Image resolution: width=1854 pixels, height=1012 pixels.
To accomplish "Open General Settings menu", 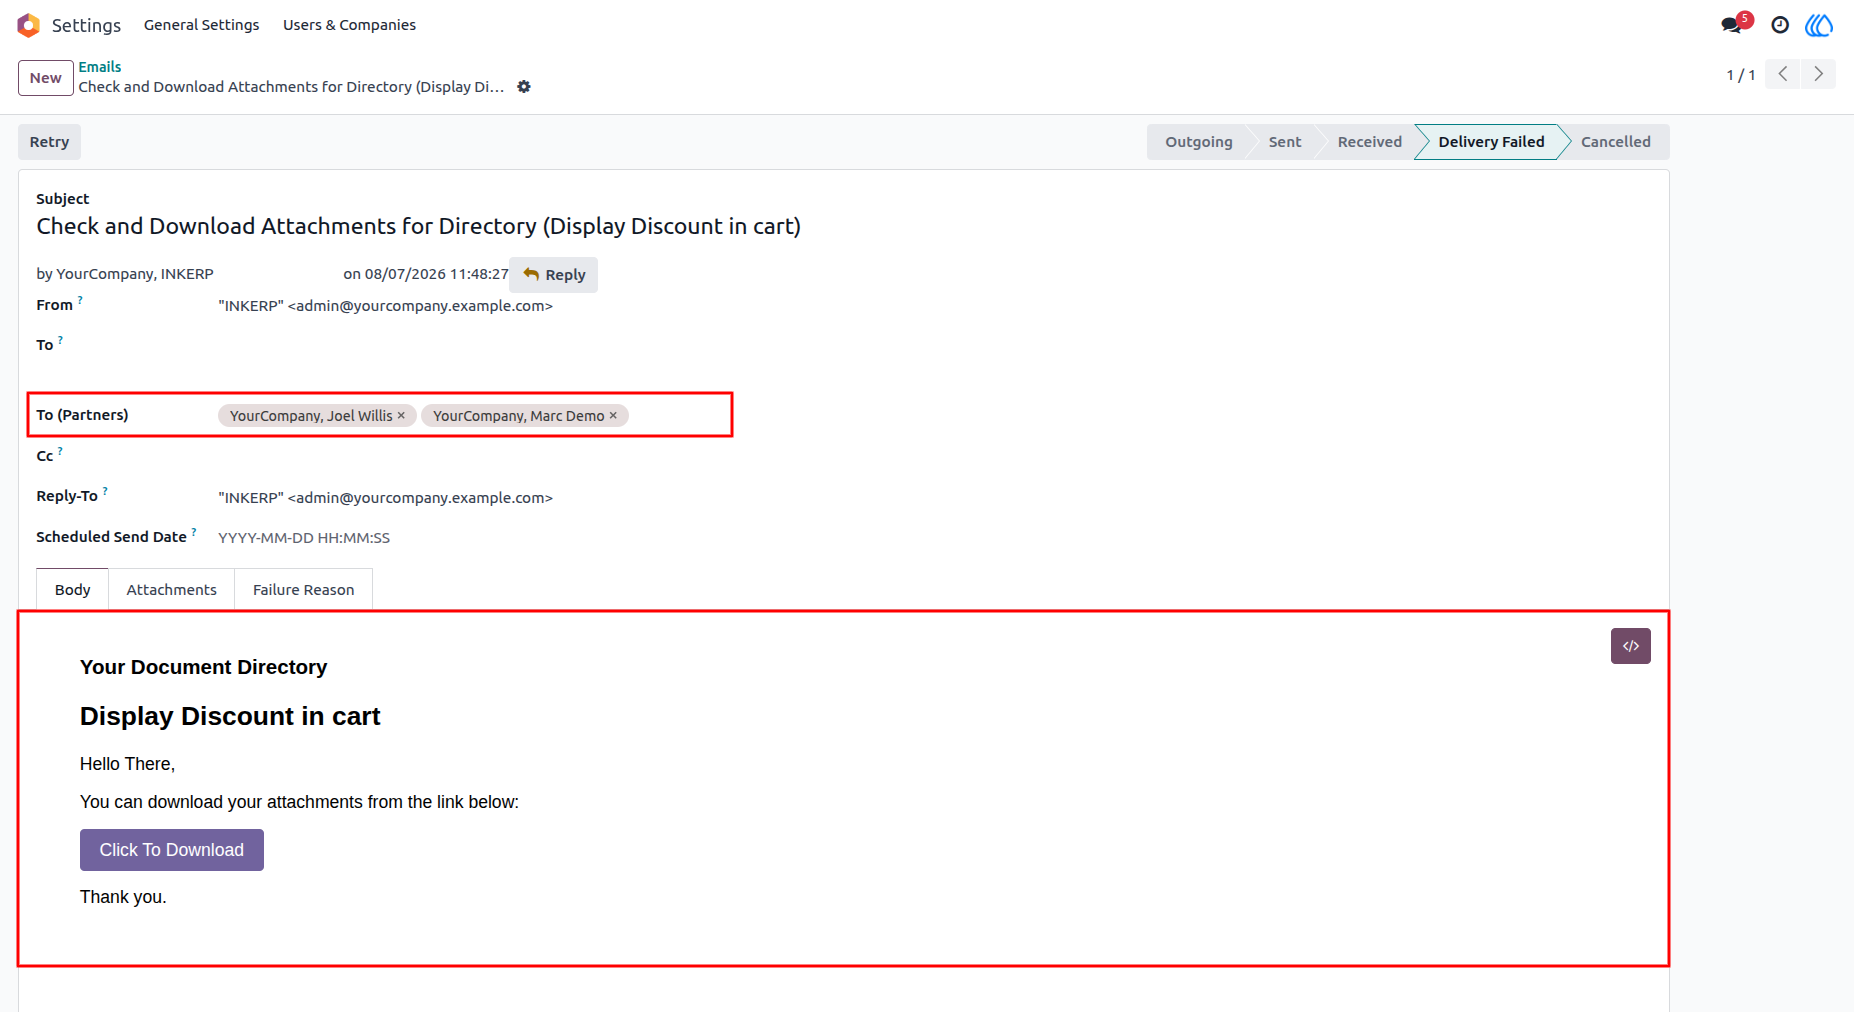I will (201, 25).
